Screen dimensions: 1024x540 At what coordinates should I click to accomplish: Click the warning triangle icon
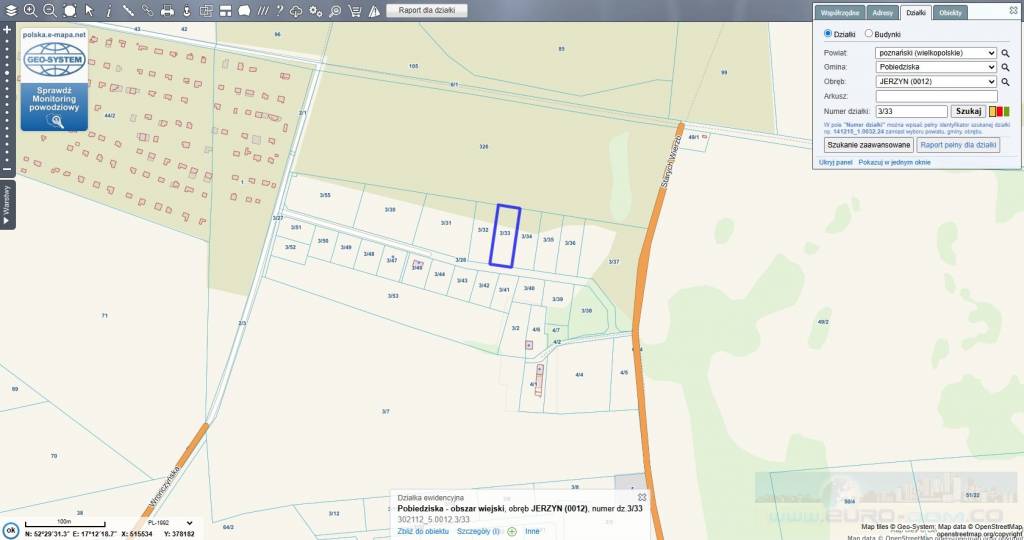point(374,10)
